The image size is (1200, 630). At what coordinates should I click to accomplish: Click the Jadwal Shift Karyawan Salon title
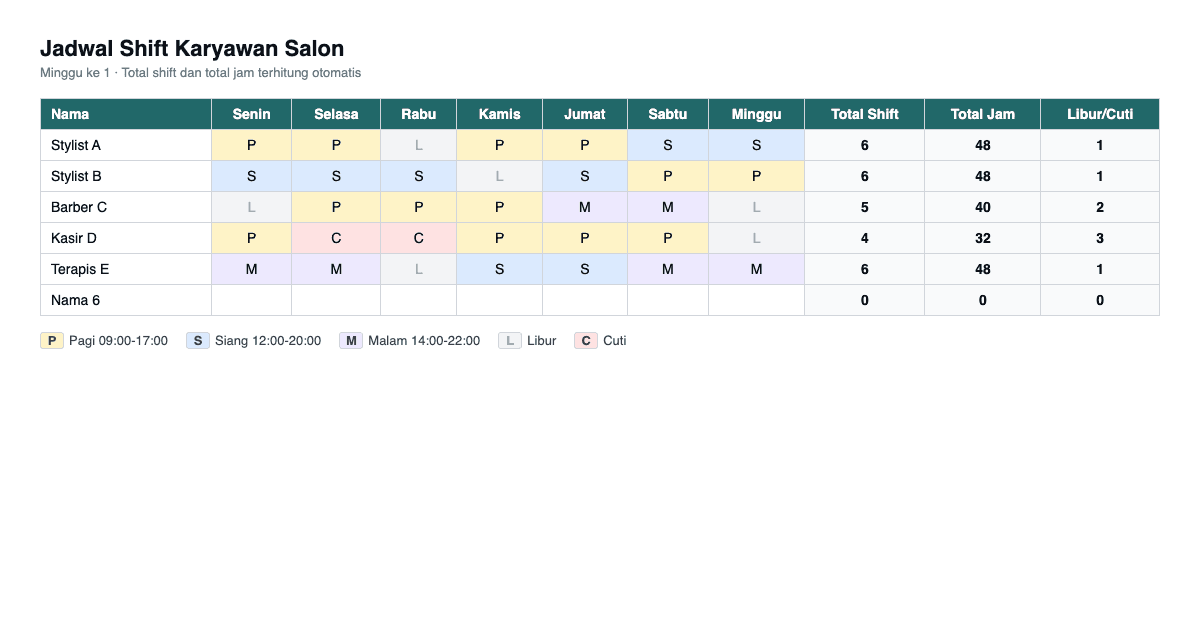pos(192,48)
